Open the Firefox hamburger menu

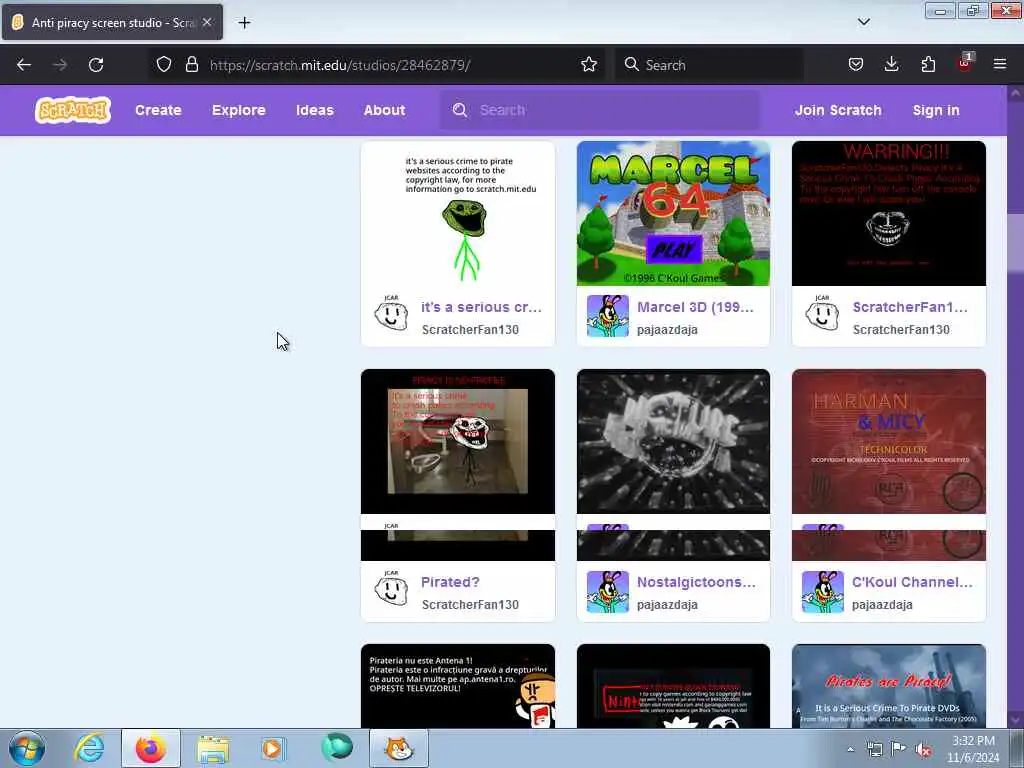[1000, 65]
